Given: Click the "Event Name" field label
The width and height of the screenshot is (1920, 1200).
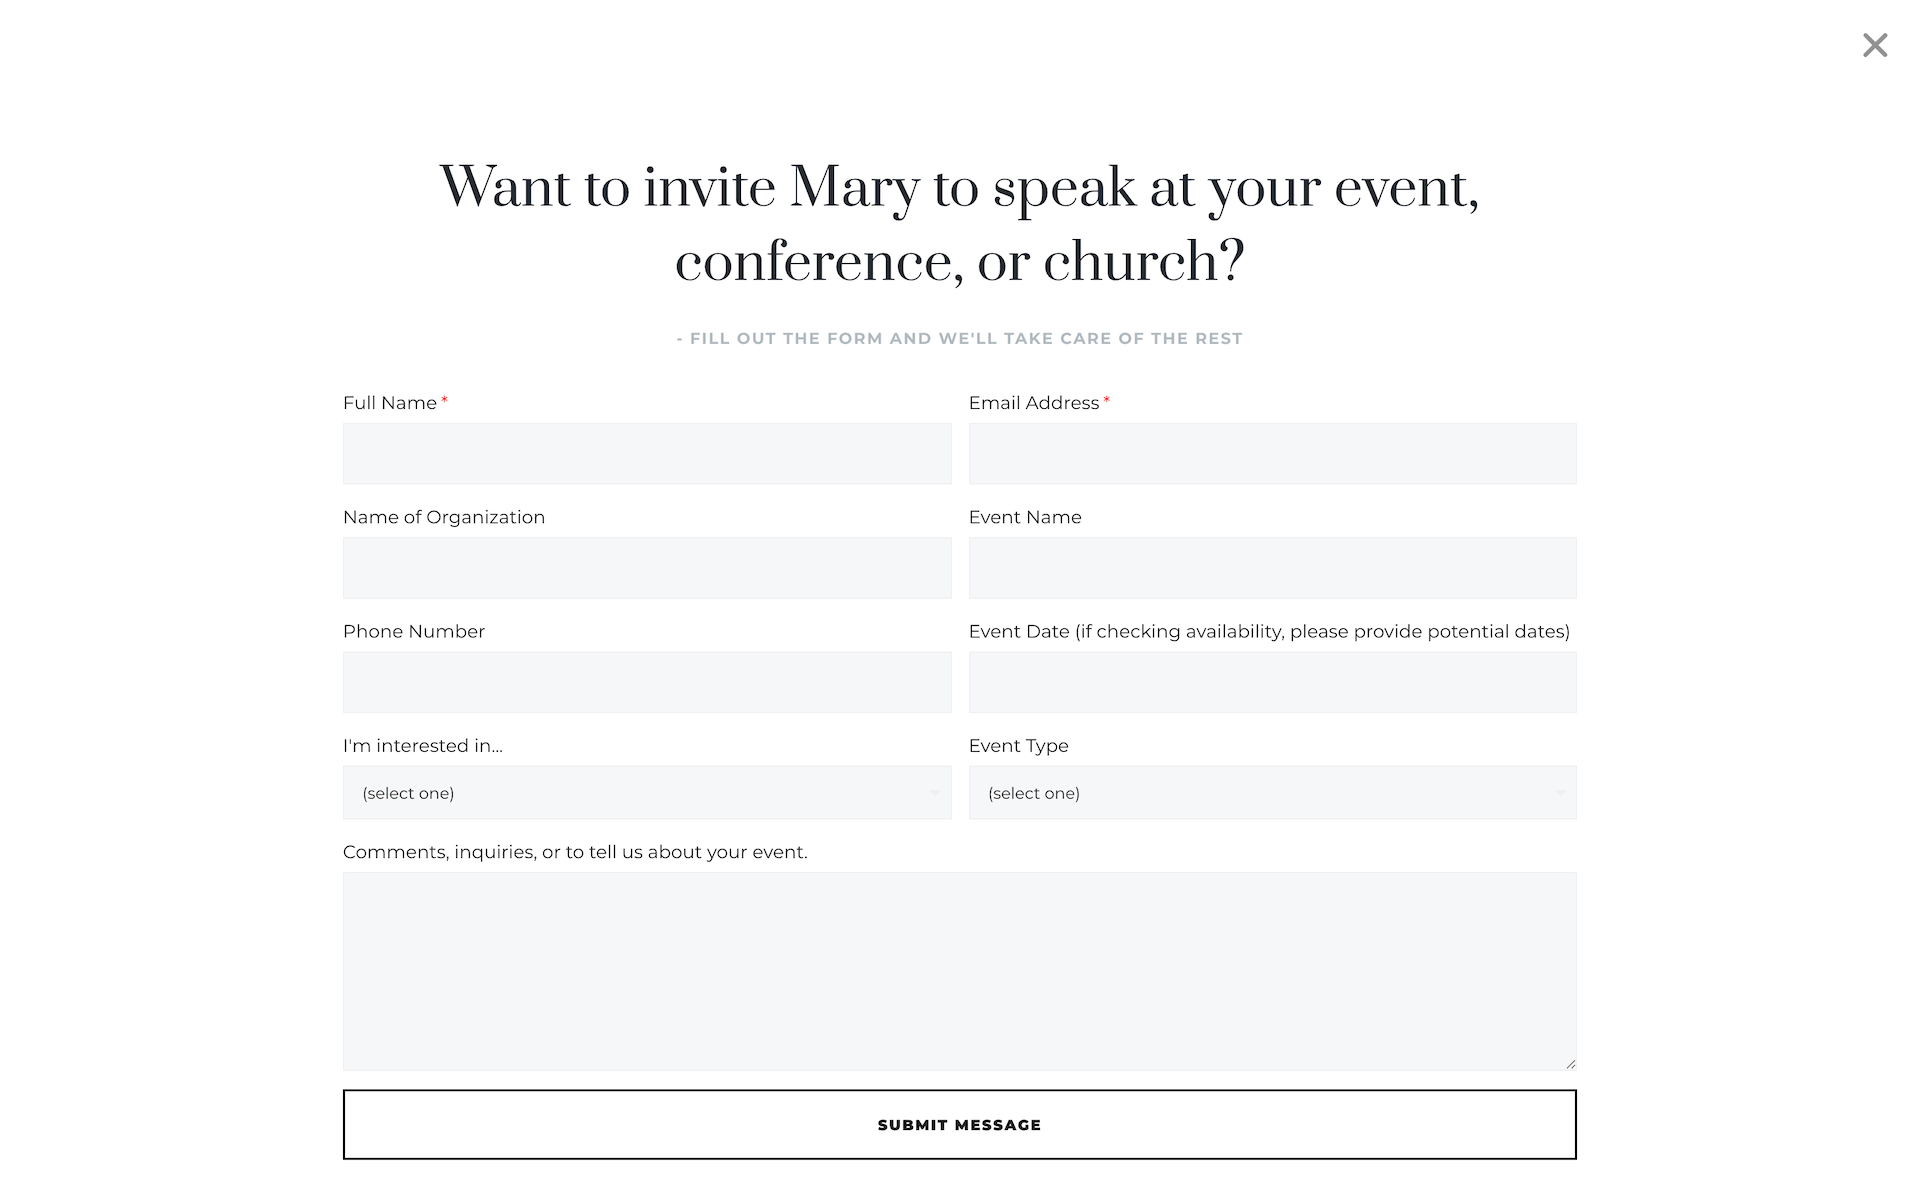Looking at the screenshot, I should tap(1025, 517).
